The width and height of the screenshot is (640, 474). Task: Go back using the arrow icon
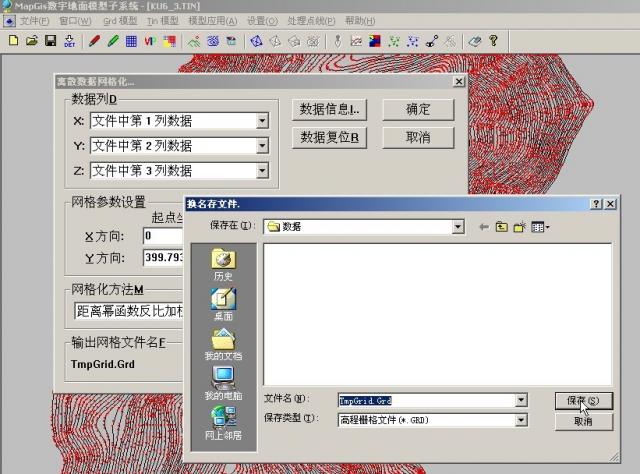(x=484, y=227)
